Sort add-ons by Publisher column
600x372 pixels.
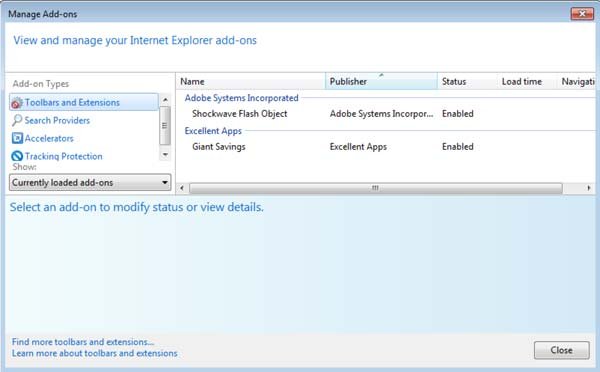click(381, 82)
